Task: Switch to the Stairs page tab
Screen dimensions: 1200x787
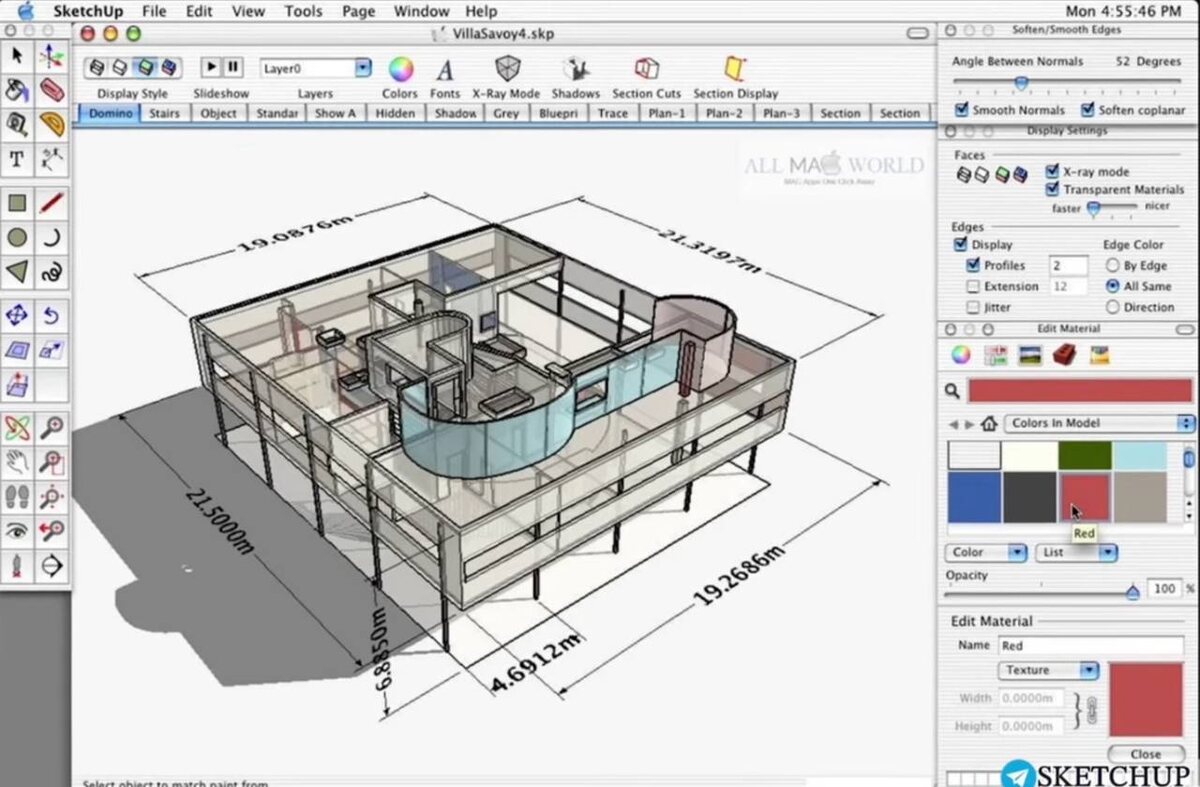Action: pos(164,113)
